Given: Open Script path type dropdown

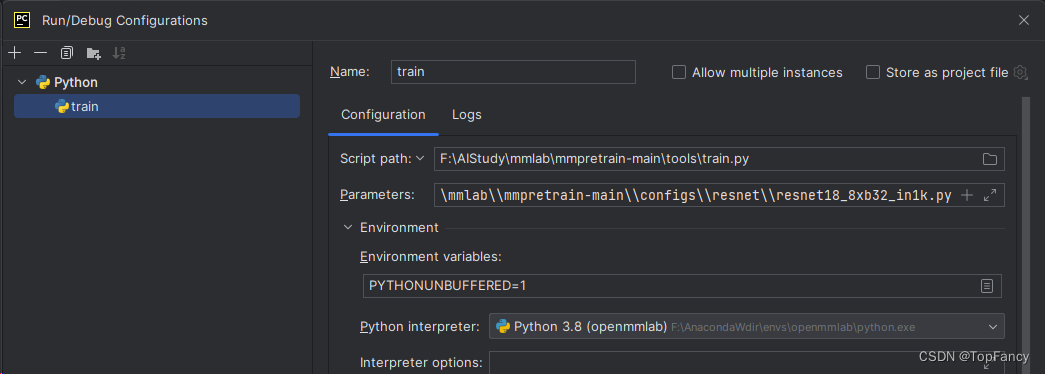Looking at the screenshot, I should 420,159.
